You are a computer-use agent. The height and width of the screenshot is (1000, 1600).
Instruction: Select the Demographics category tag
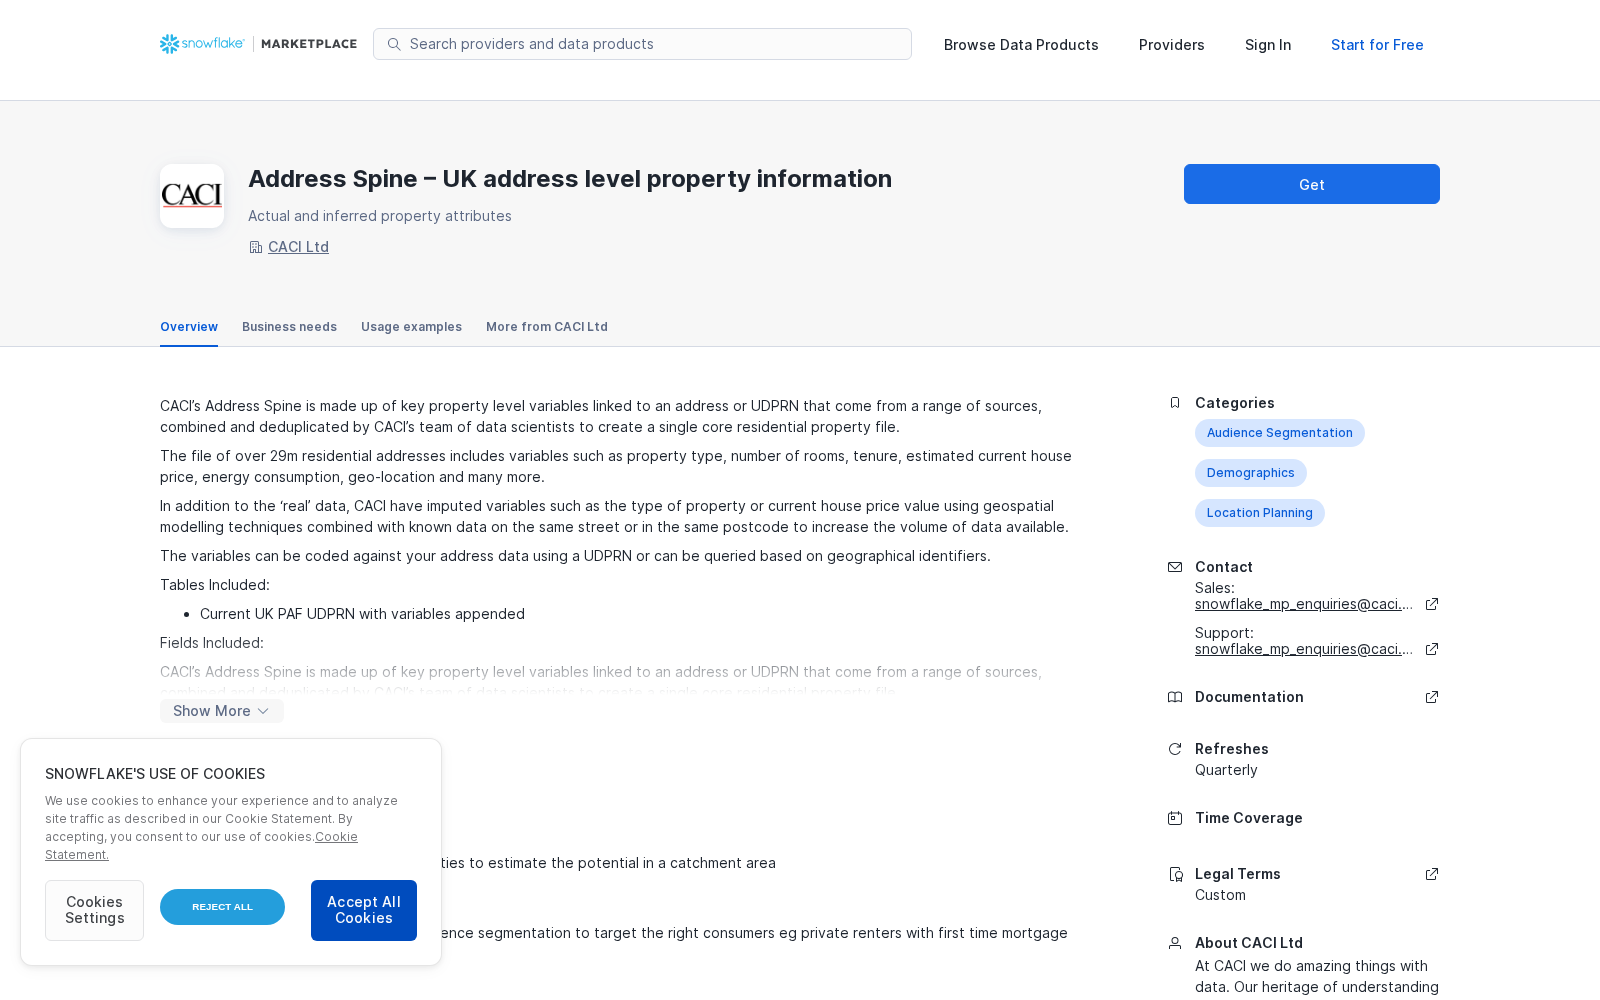(1251, 473)
